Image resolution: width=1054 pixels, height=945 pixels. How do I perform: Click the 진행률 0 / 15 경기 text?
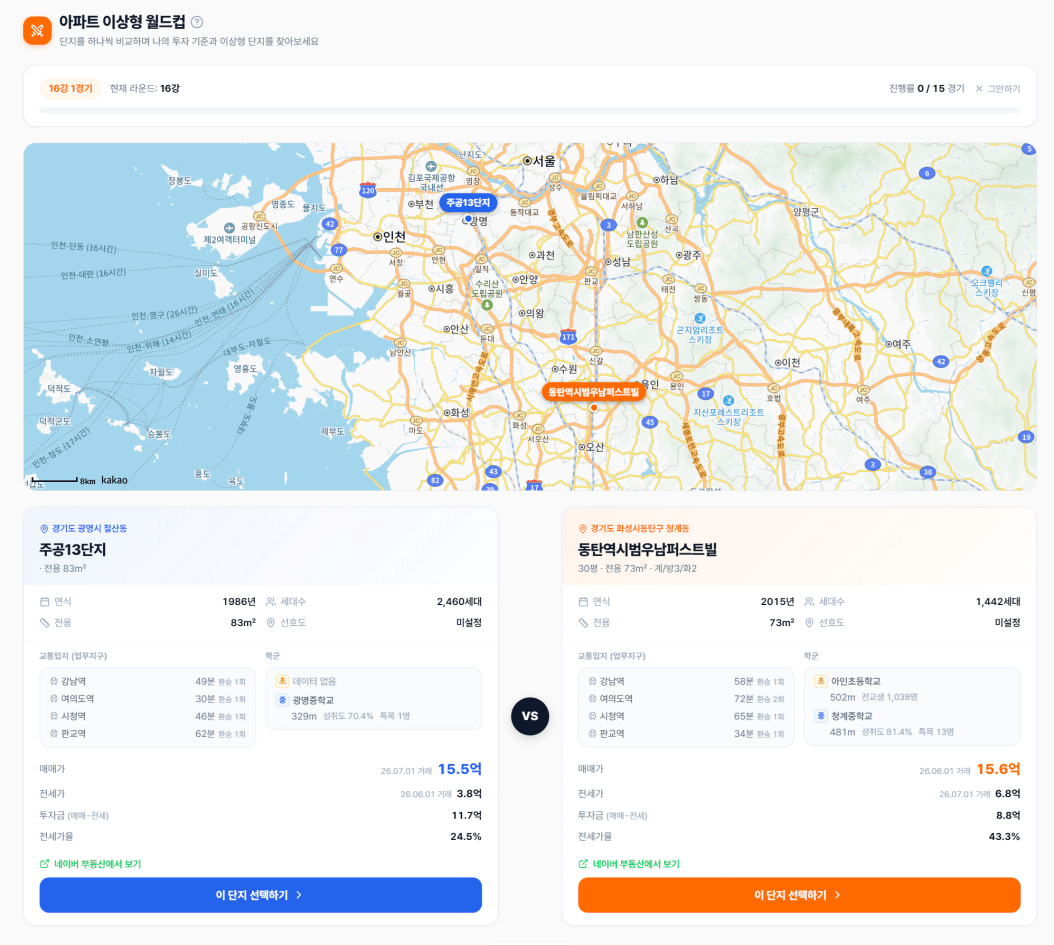[926, 89]
